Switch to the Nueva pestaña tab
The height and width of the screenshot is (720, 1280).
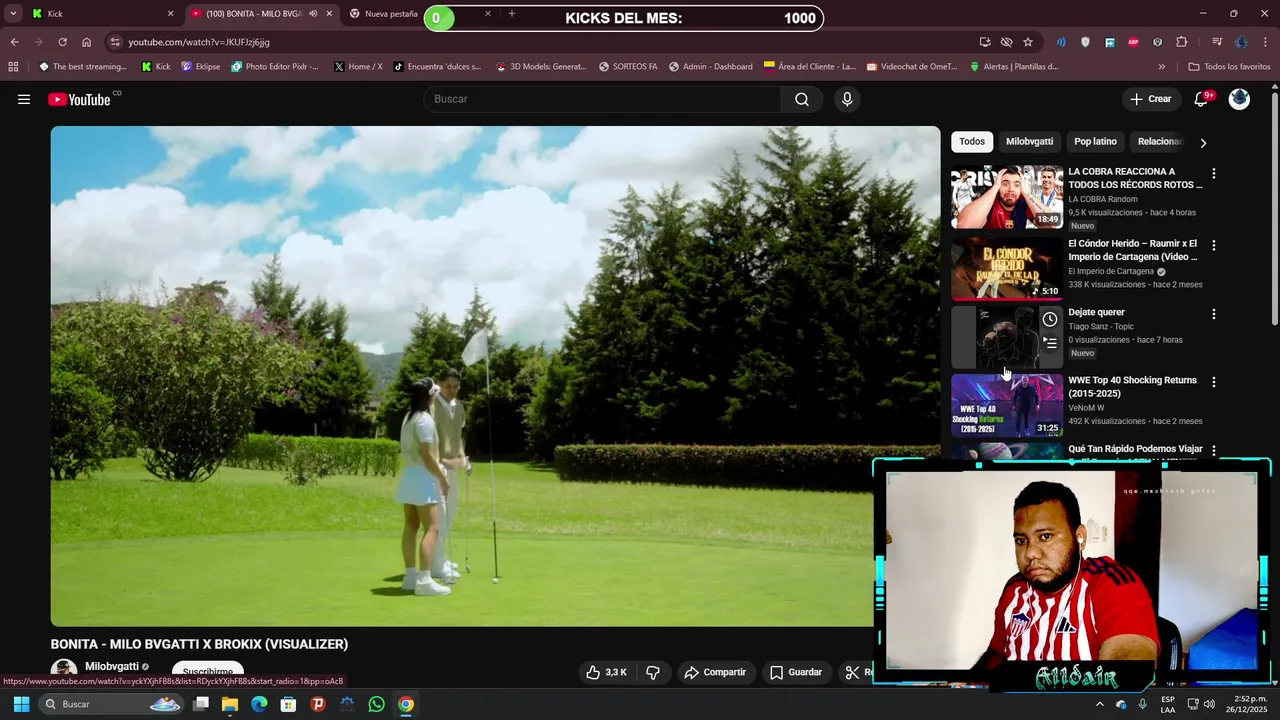coord(391,14)
